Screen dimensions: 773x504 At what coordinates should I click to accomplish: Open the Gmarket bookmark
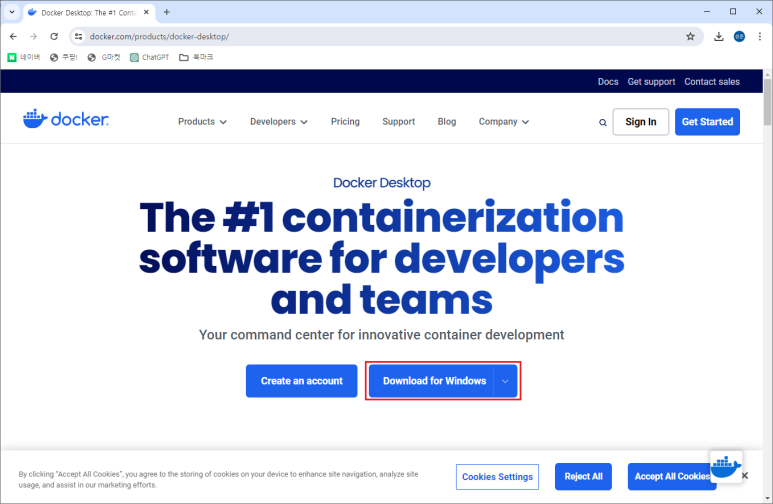tap(104, 57)
